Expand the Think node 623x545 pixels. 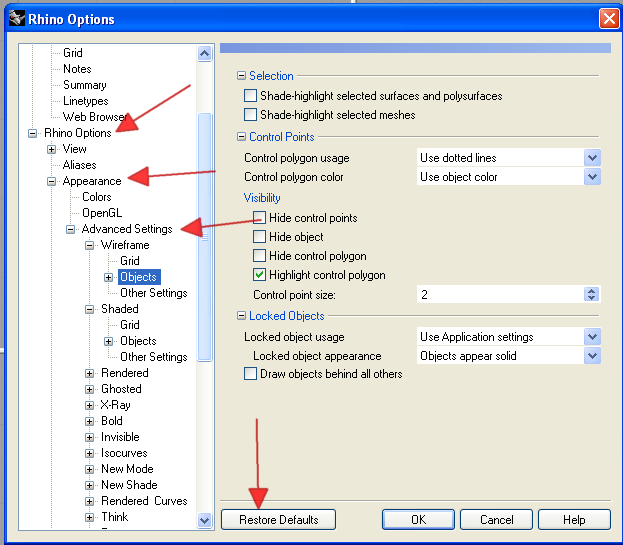pos(89,517)
